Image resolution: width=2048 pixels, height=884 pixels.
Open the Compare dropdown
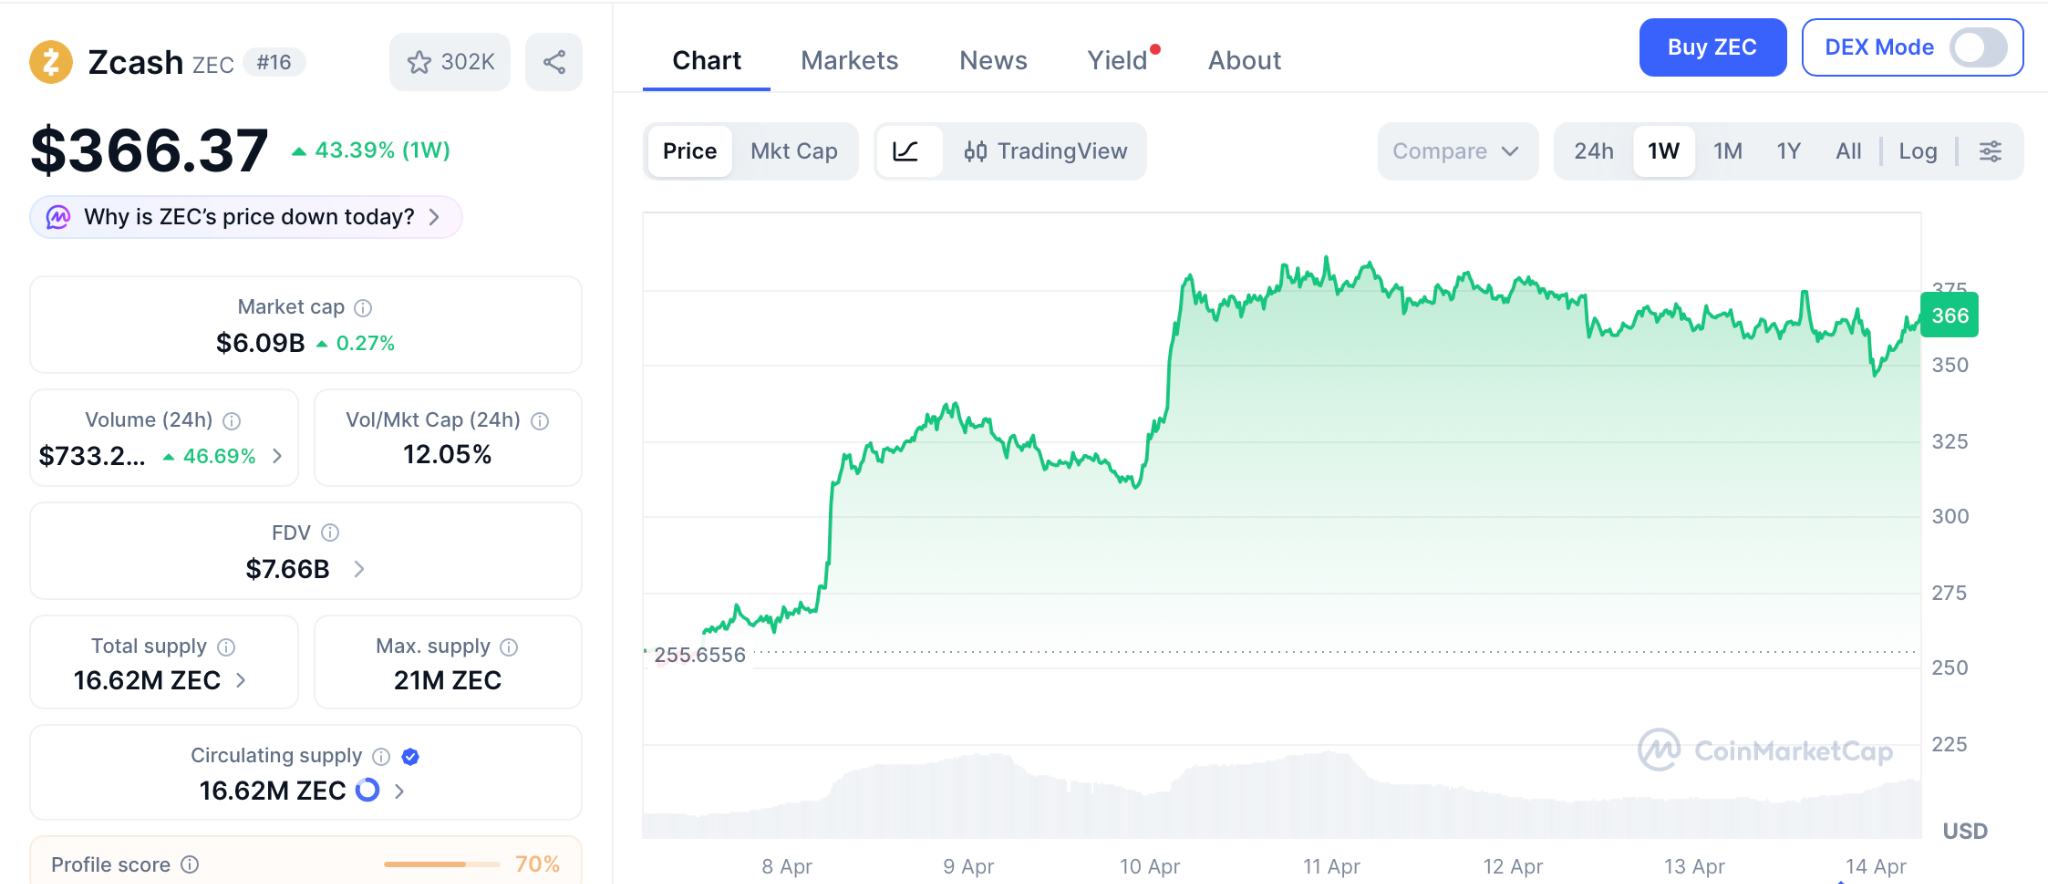tap(1456, 151)
